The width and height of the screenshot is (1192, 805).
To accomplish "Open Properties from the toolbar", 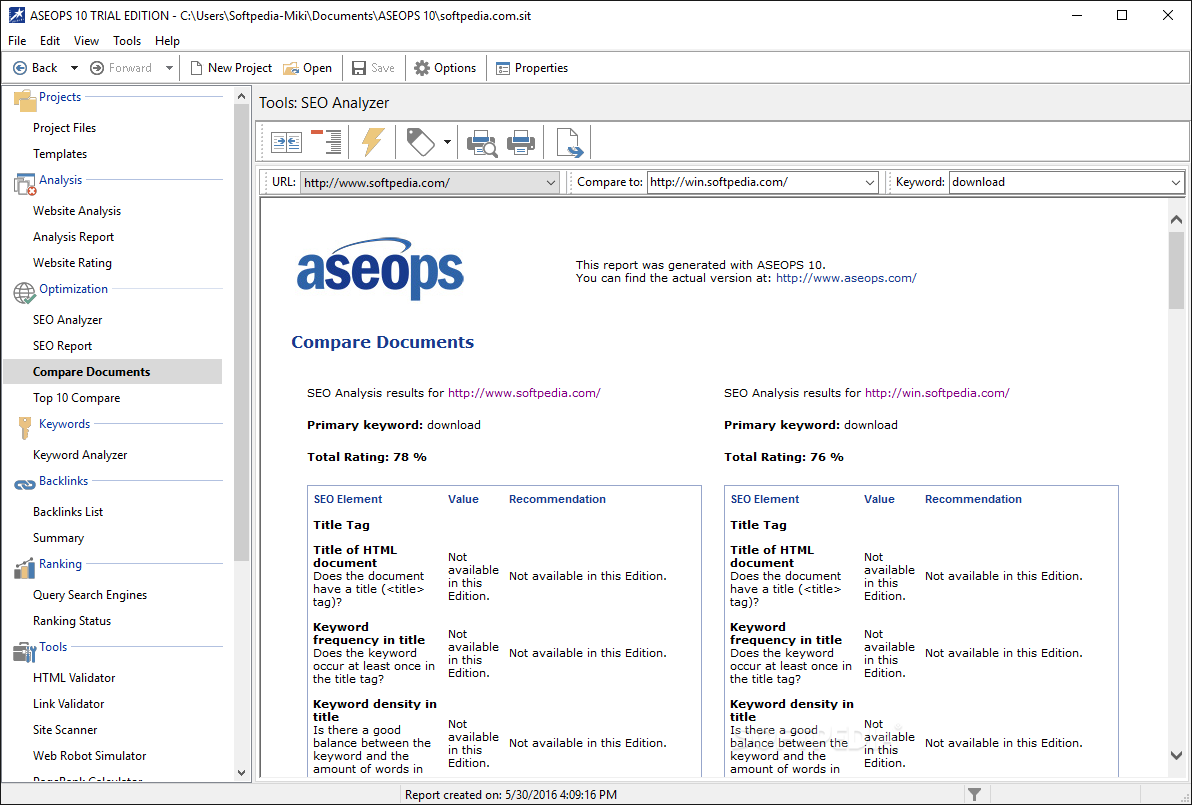I will coord(532,68).
